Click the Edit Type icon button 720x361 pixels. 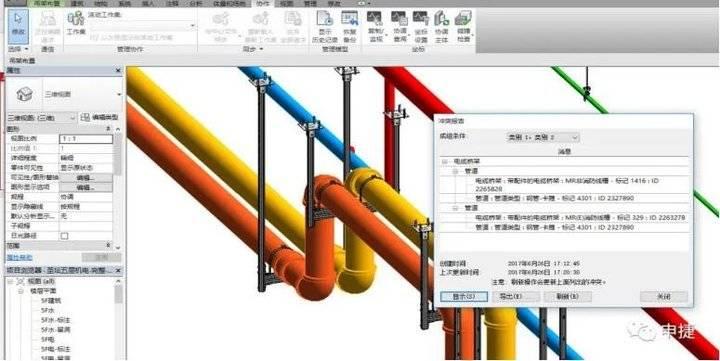tap(100, 118)
